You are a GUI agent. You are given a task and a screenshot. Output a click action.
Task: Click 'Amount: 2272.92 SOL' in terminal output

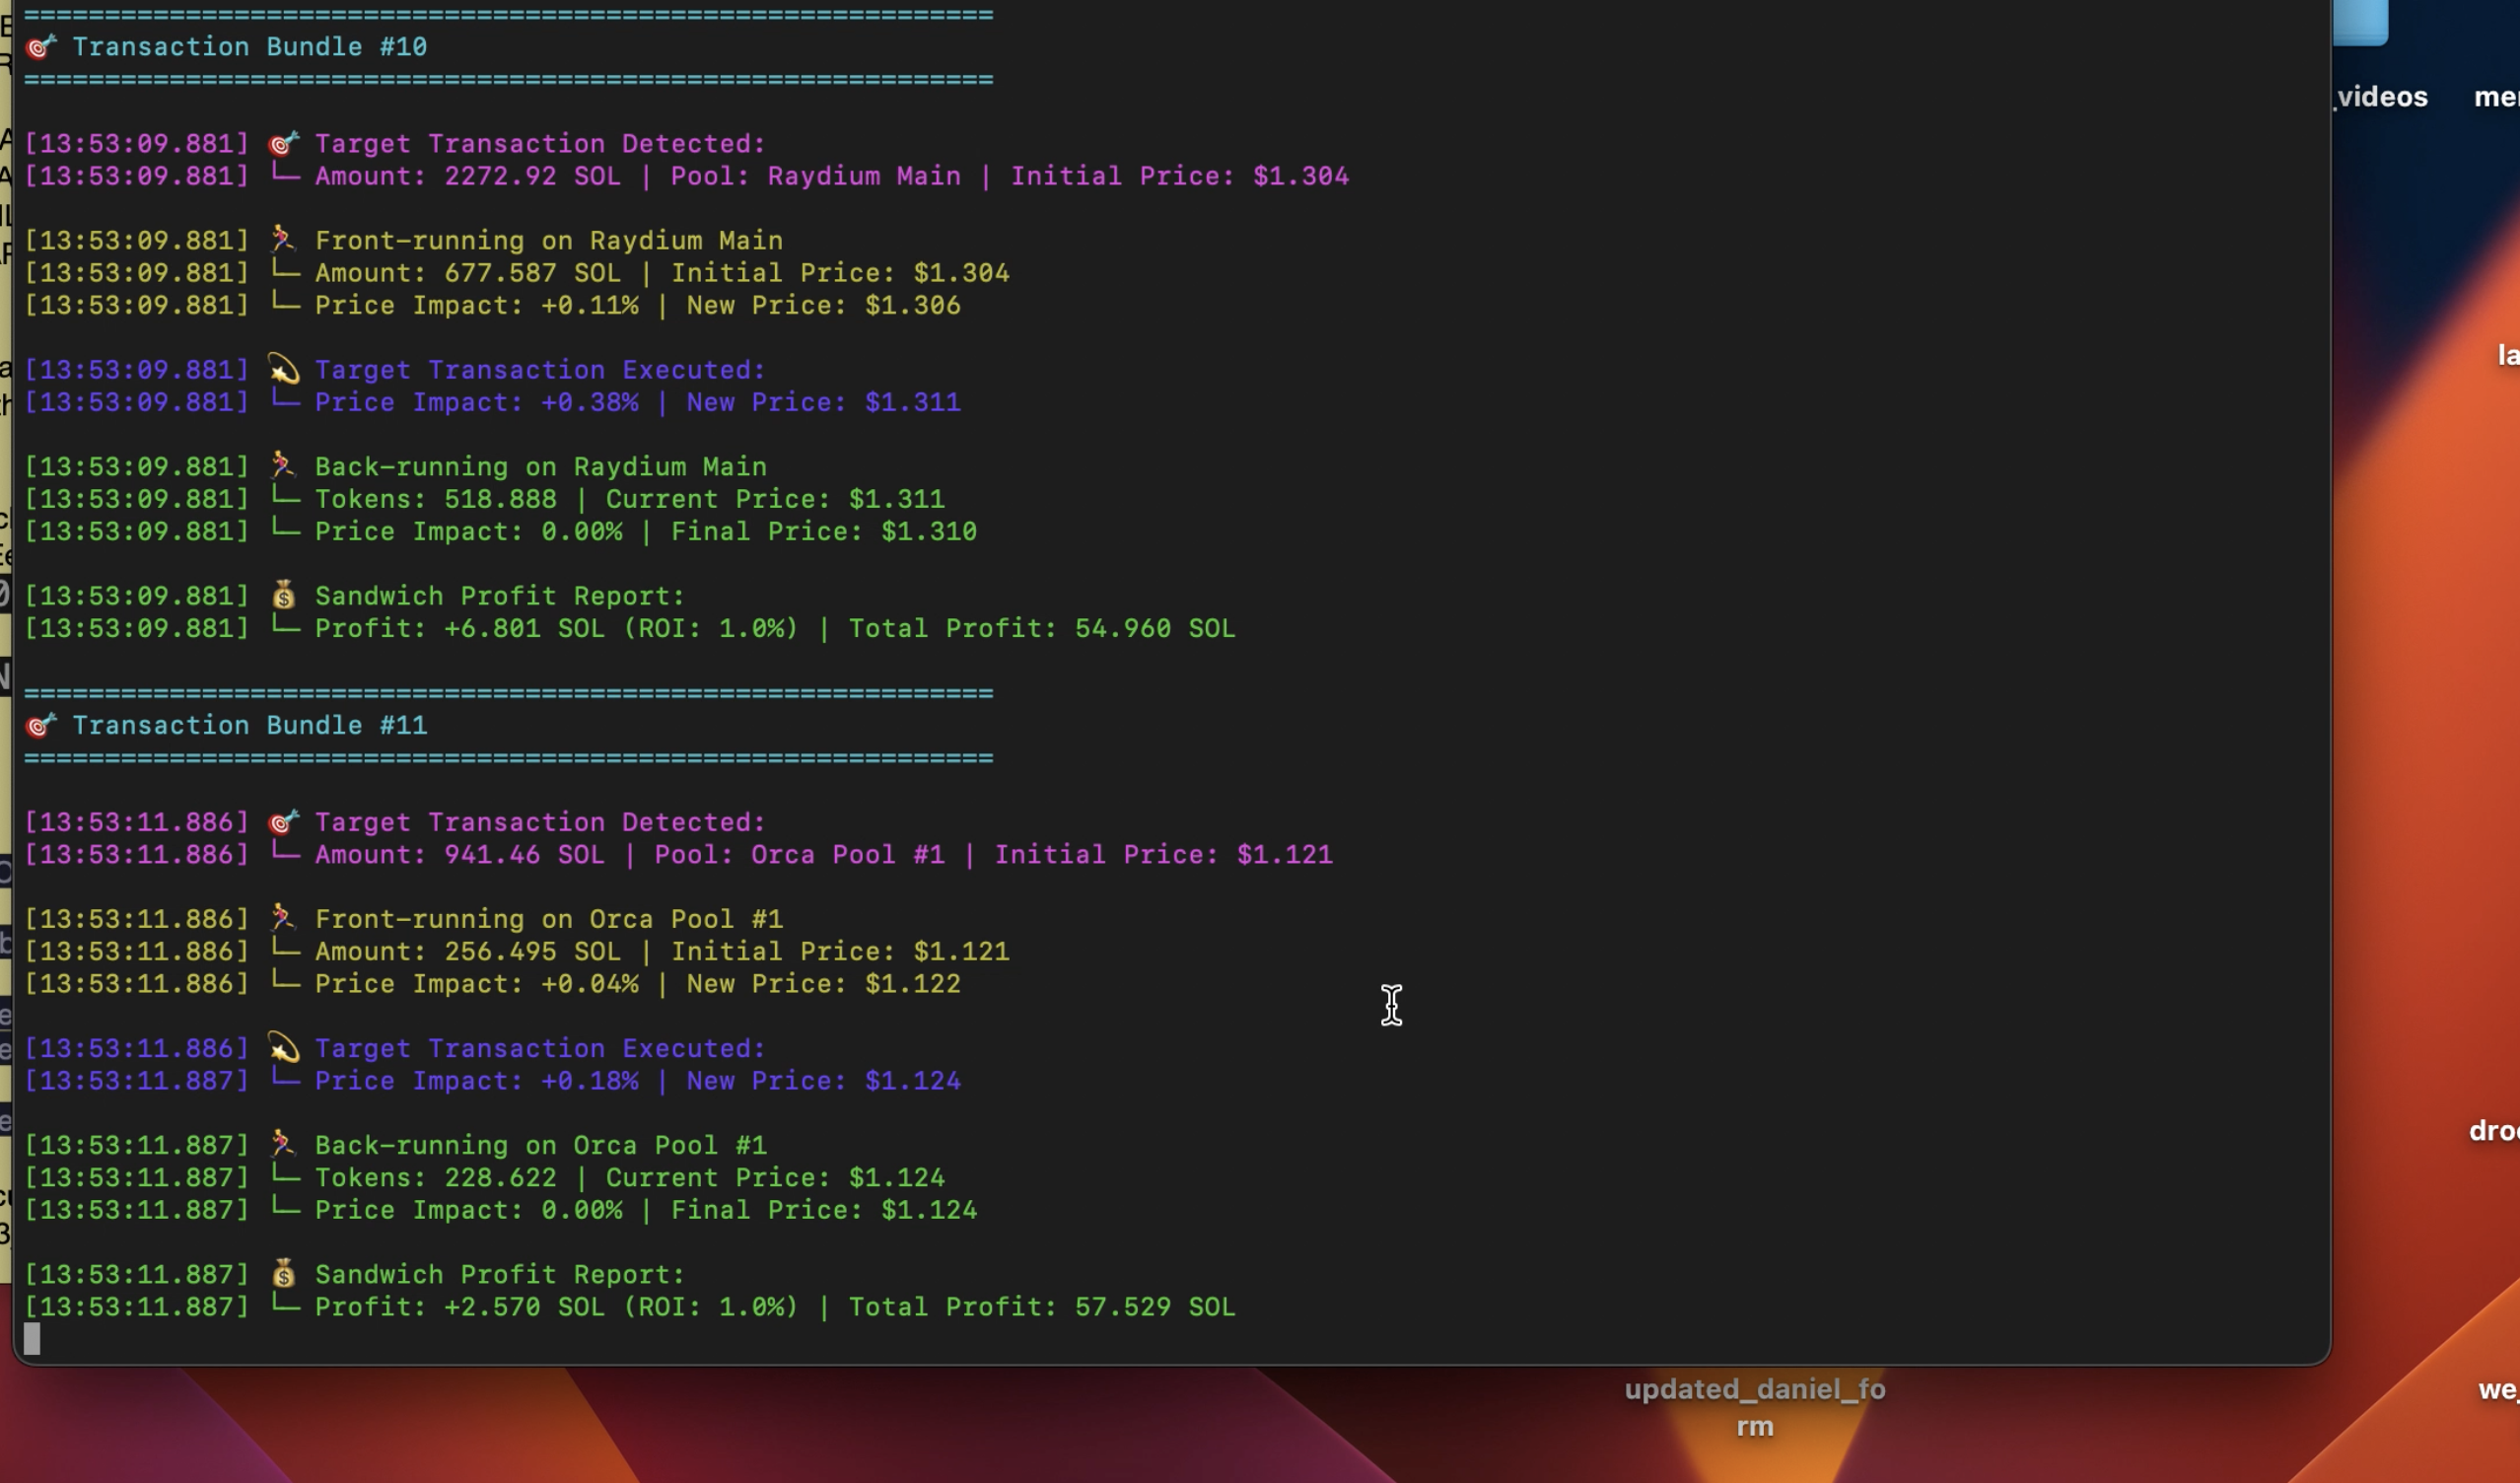point(467,176)
